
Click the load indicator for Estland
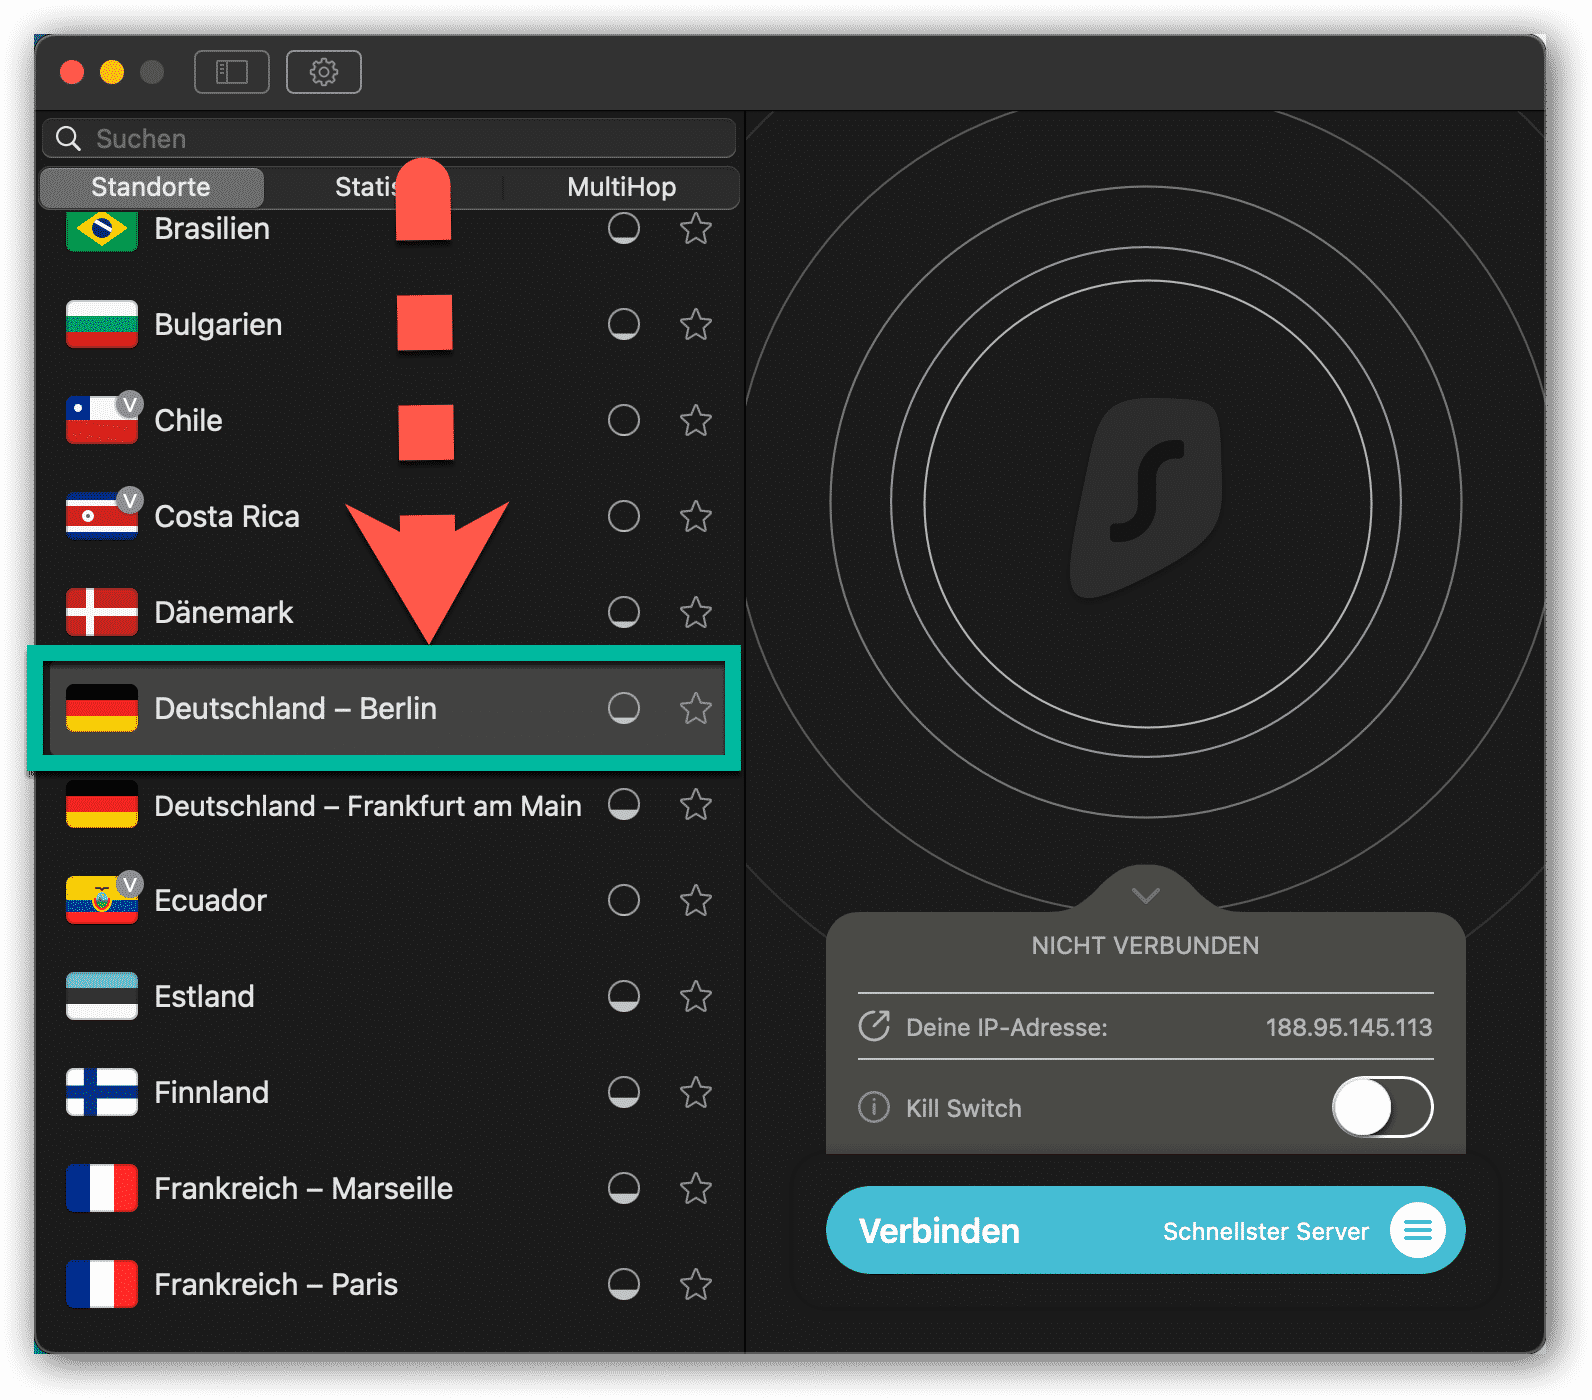pos(624,996)
